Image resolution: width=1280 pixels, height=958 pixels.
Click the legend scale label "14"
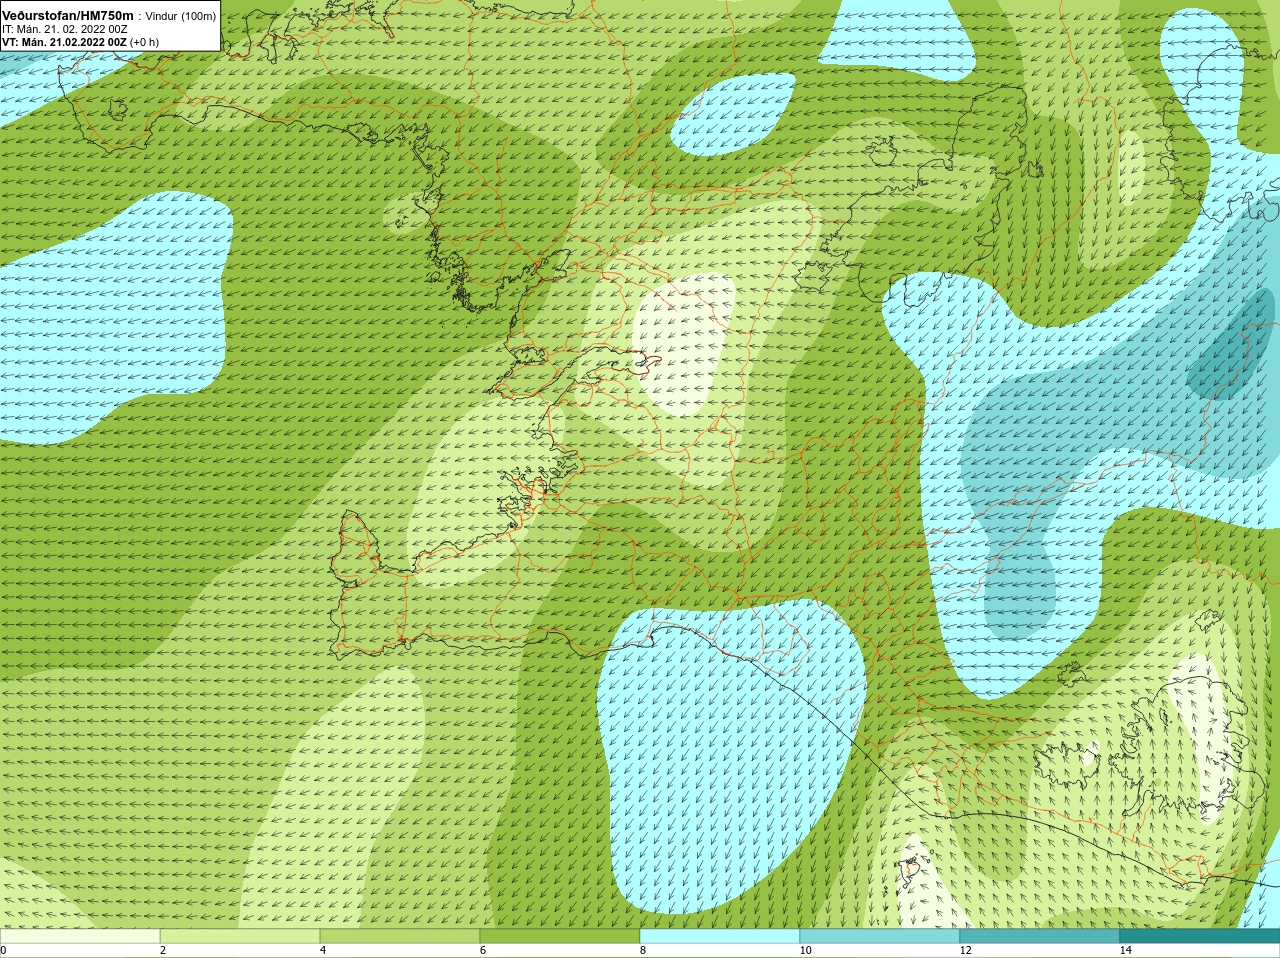pos(1125,950)
